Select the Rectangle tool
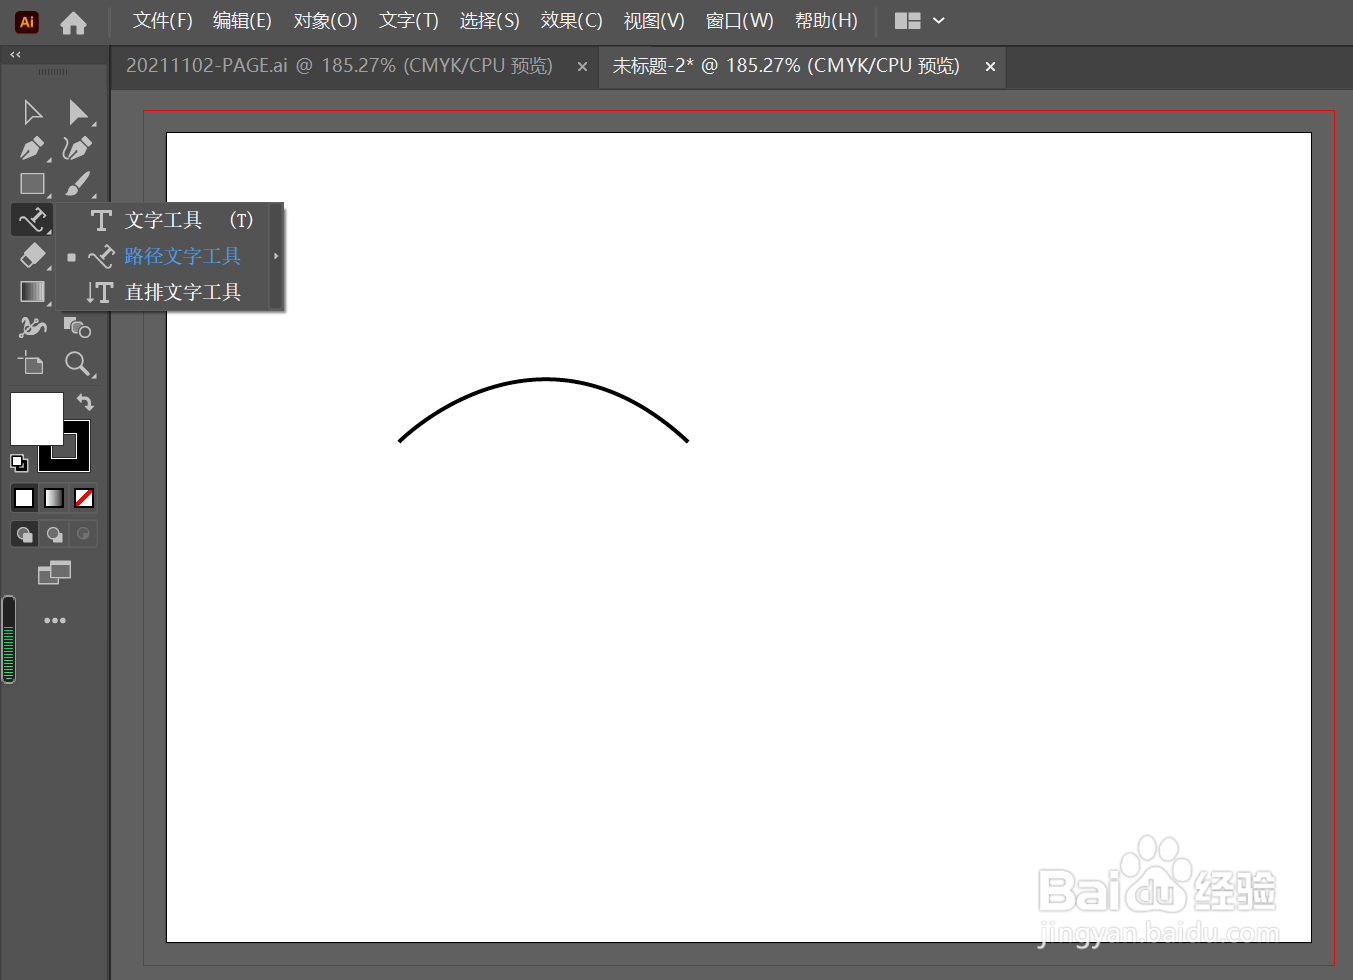1353x980 pixels. pyautogui.click(x=32, y=184)
